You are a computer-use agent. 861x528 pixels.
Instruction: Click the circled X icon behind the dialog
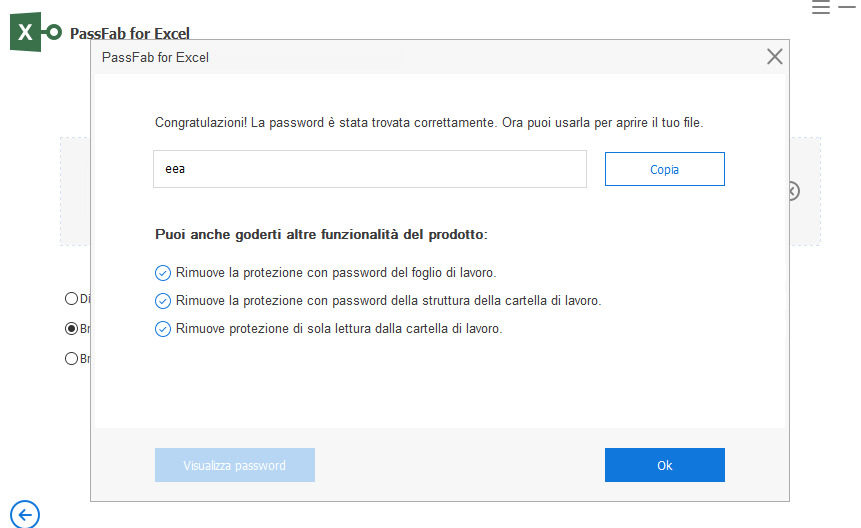(x=794, y=190)
